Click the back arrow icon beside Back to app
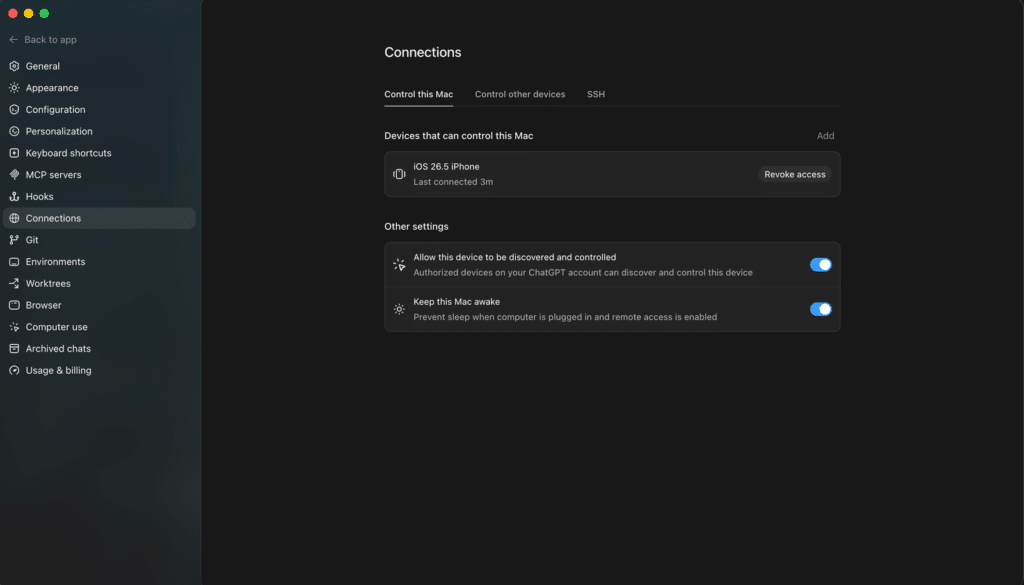 tap(13, 40)
